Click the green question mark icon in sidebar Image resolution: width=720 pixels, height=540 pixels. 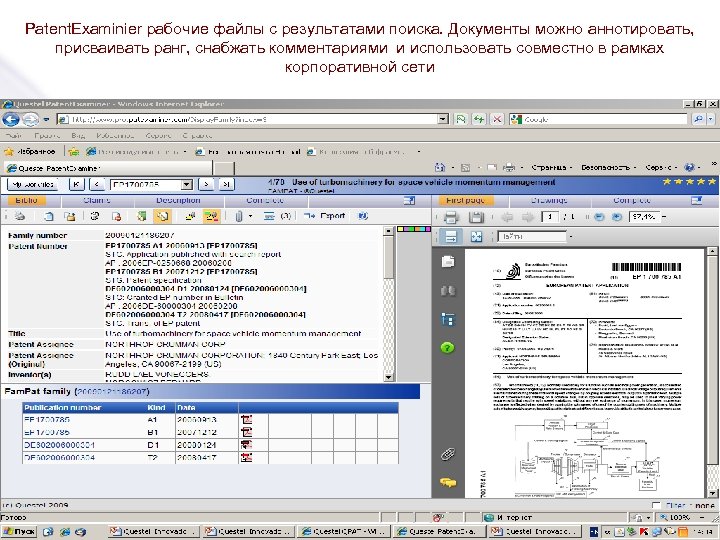[x=448, y=348]
